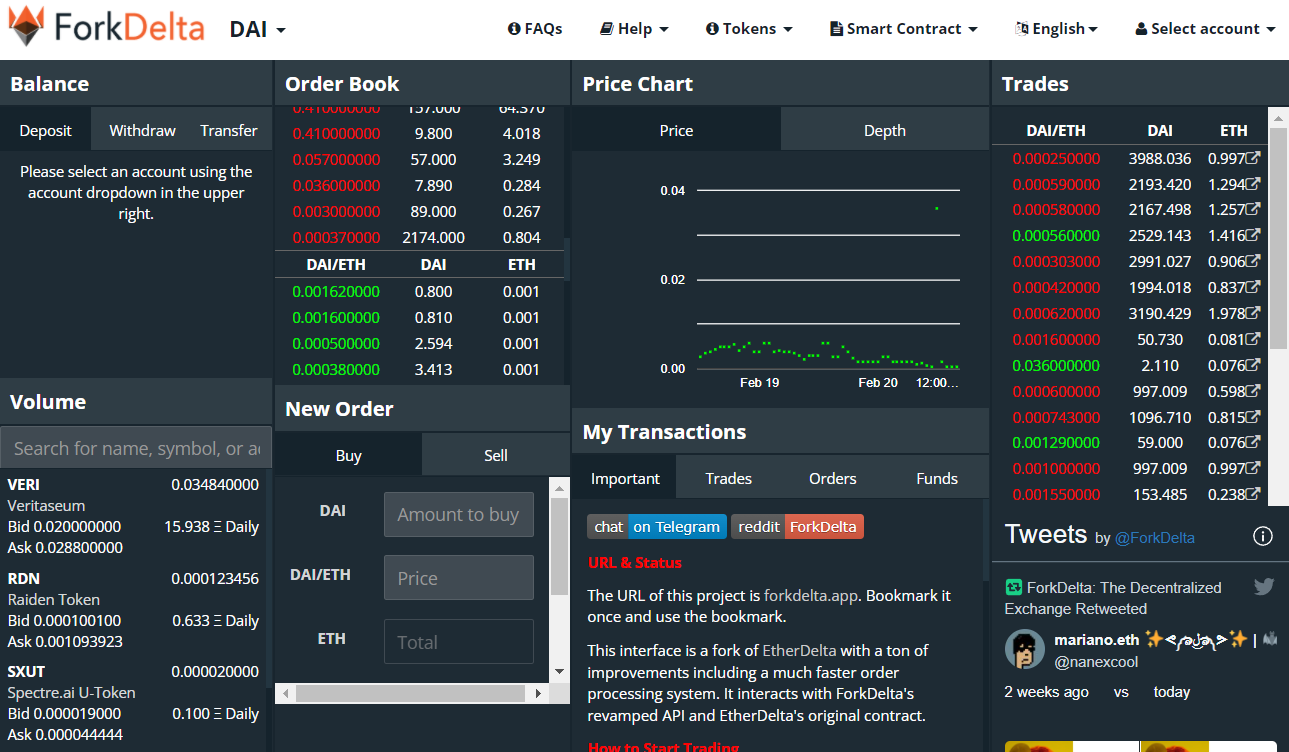Open the reddit ForkDelta badge
Viewport: 1289px width, 752px height.
pyautogui.click(x=797, y=526)
